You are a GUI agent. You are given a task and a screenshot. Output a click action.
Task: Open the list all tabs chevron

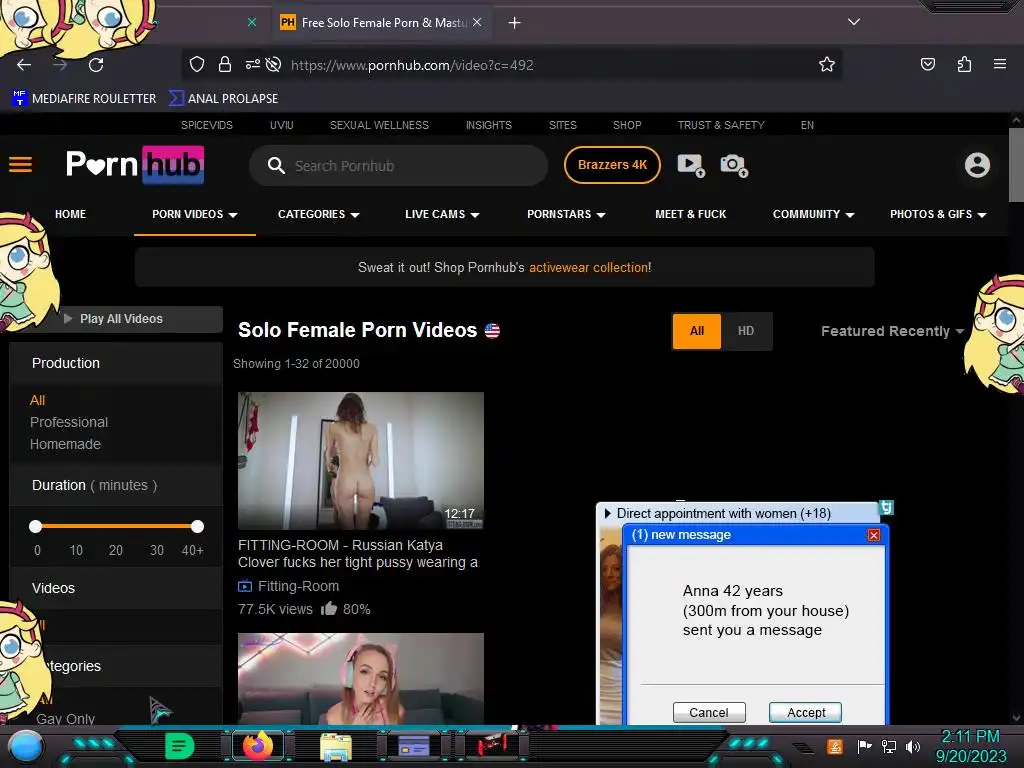point(854,22)
